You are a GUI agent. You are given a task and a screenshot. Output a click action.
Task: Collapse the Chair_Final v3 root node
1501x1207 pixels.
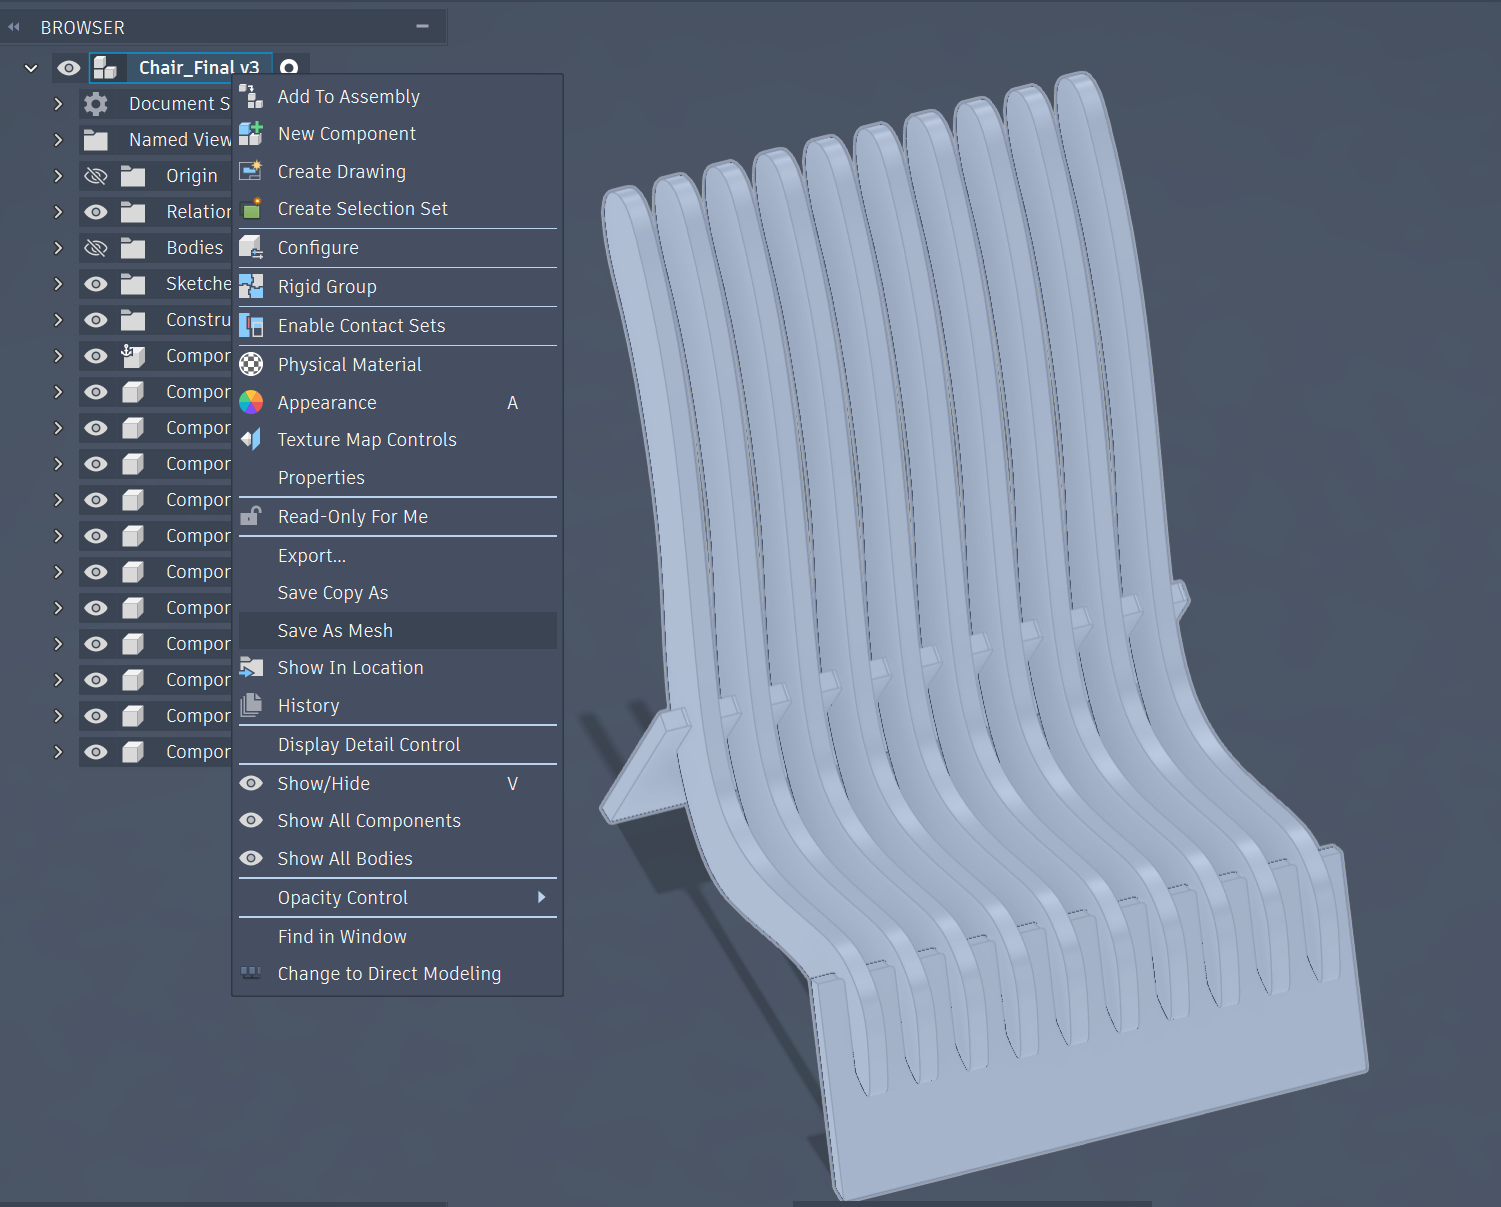coord(31,68)
